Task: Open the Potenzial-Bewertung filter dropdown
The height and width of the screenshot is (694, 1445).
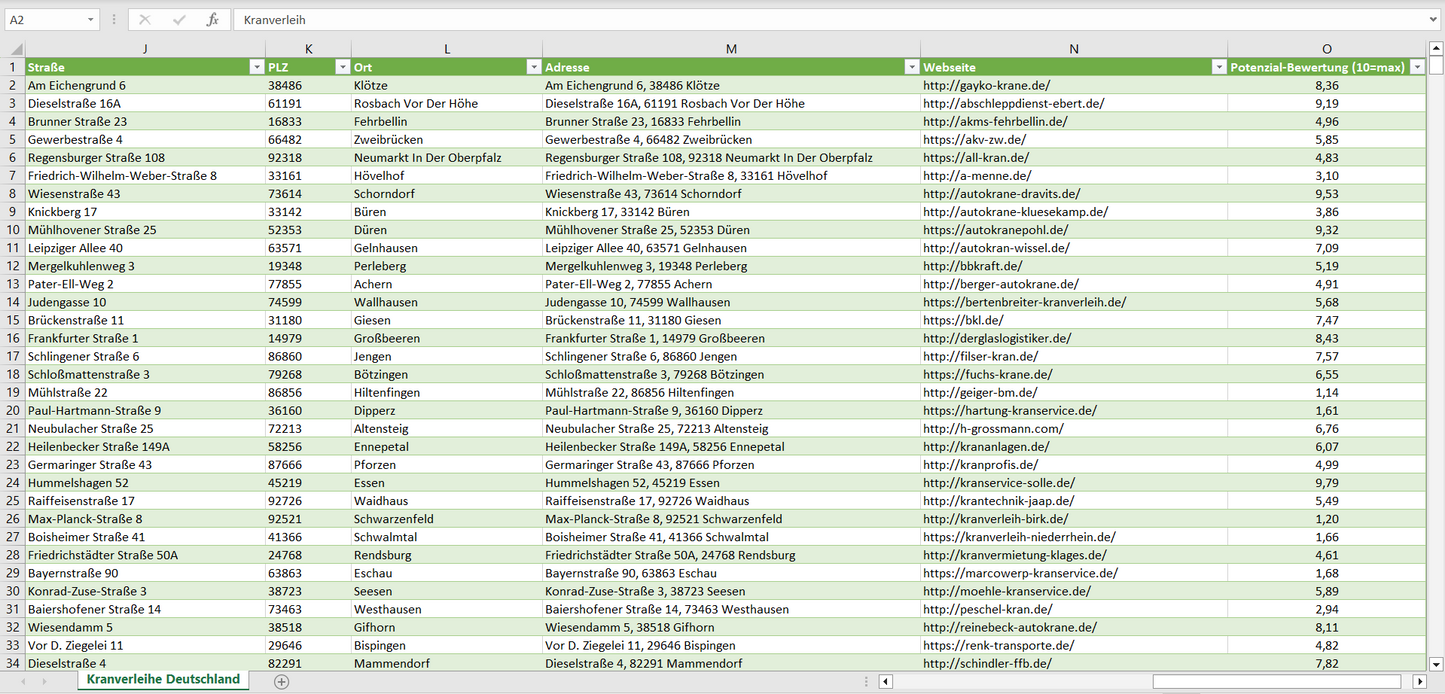Action: (1417, 67)
